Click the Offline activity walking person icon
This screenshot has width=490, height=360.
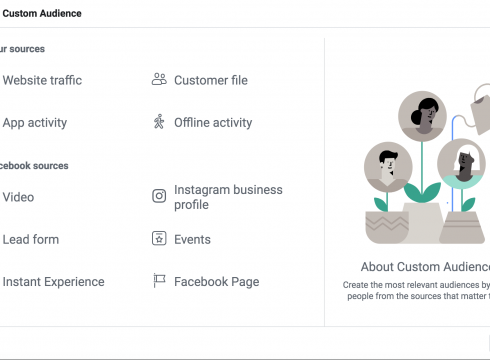click(159, 122)
